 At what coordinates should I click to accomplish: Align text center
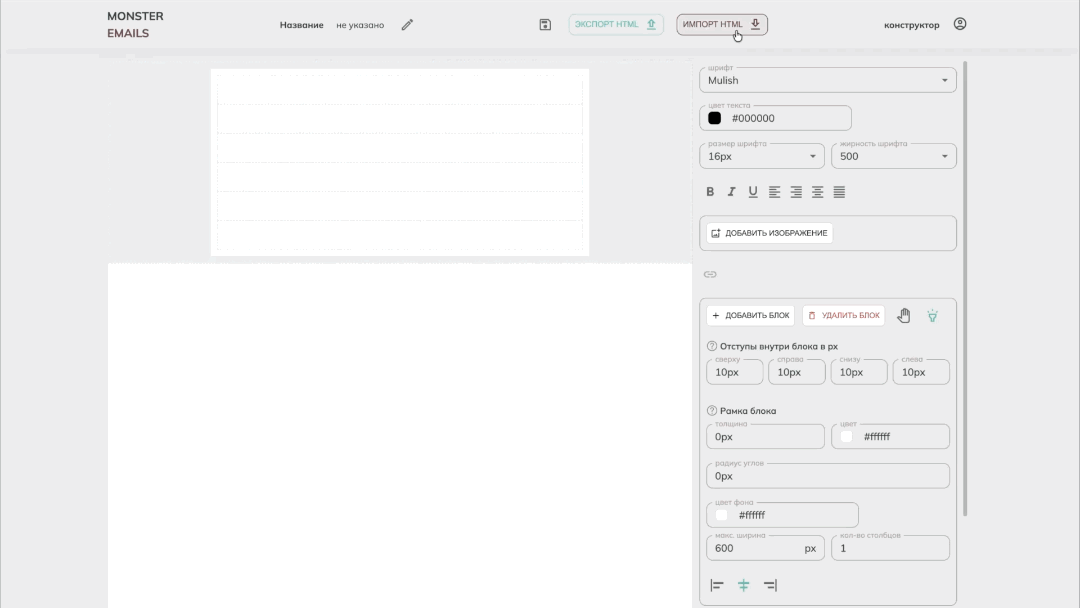(x=818, y=192)
